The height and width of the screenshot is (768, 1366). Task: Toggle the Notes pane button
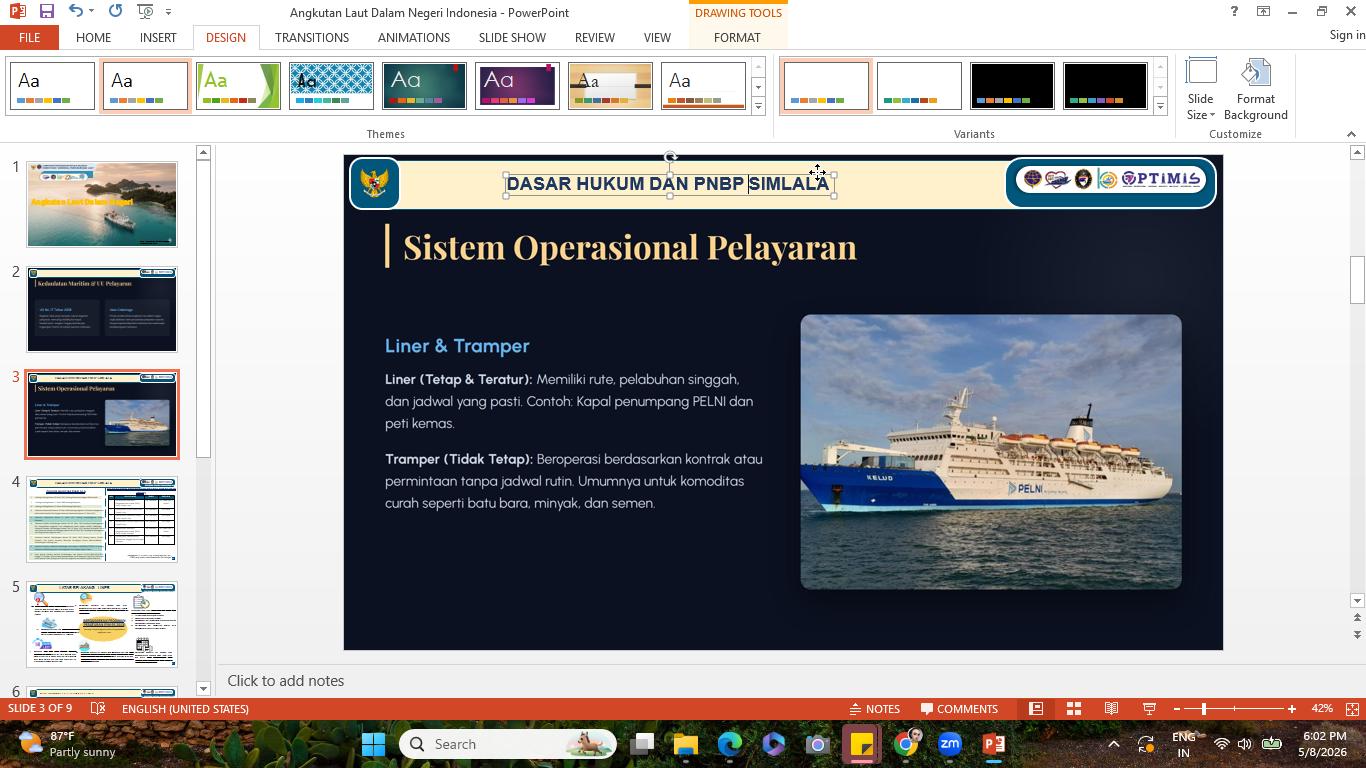(875, 709)
